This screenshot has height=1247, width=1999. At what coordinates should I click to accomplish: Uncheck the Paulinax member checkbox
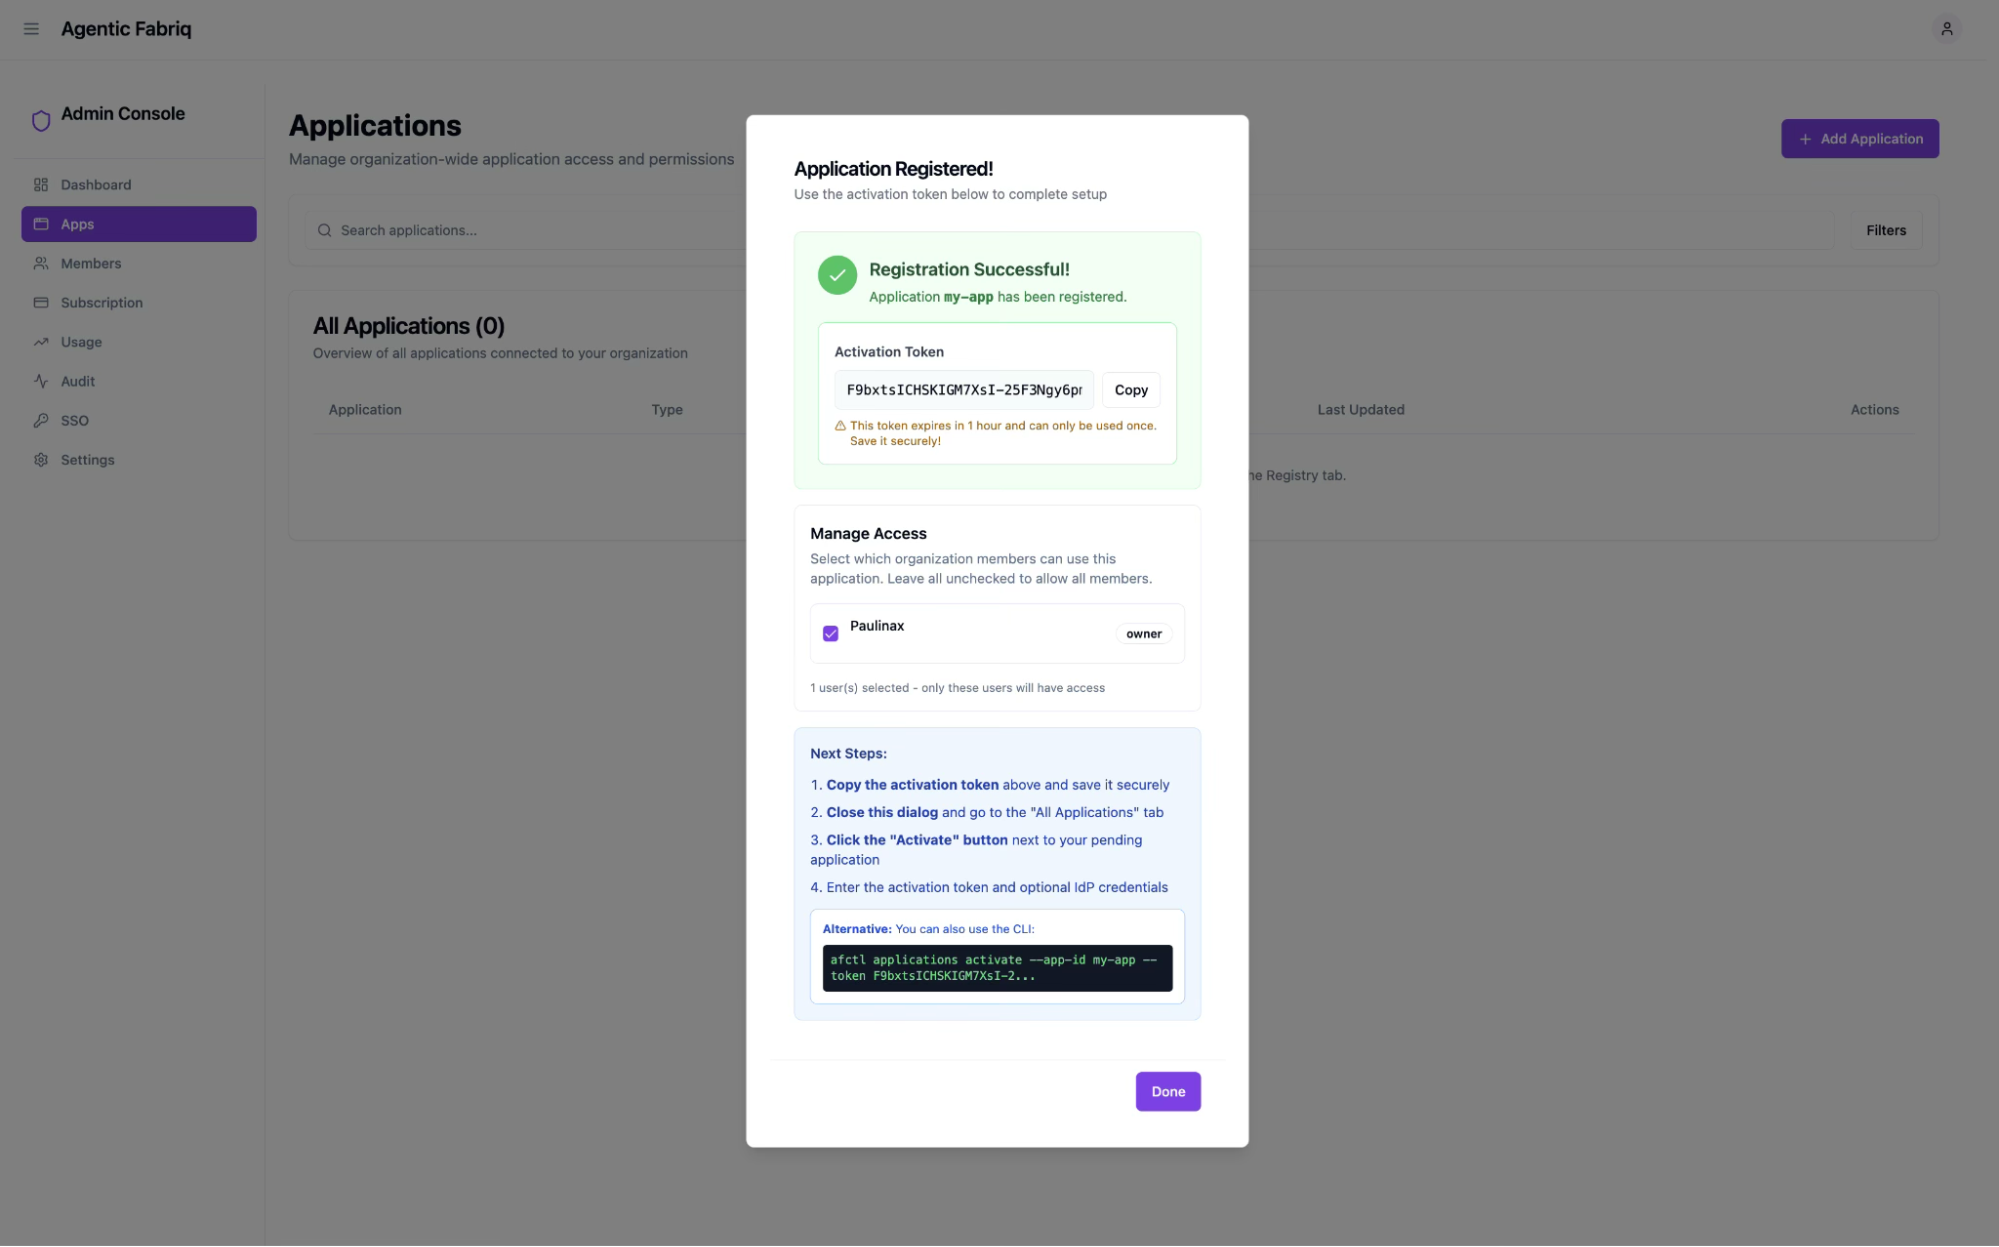(830, 634)
